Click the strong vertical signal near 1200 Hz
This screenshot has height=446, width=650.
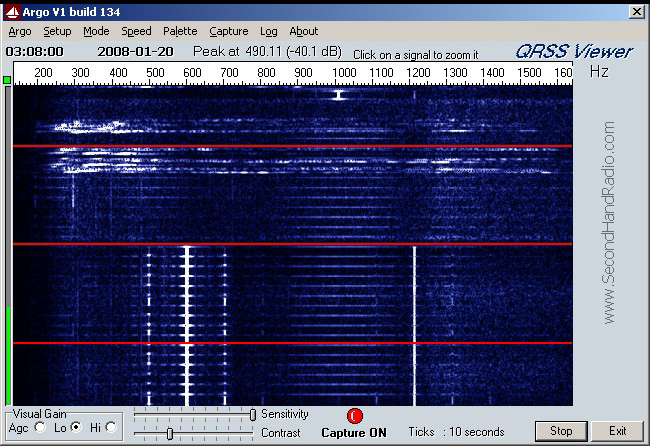414,326
